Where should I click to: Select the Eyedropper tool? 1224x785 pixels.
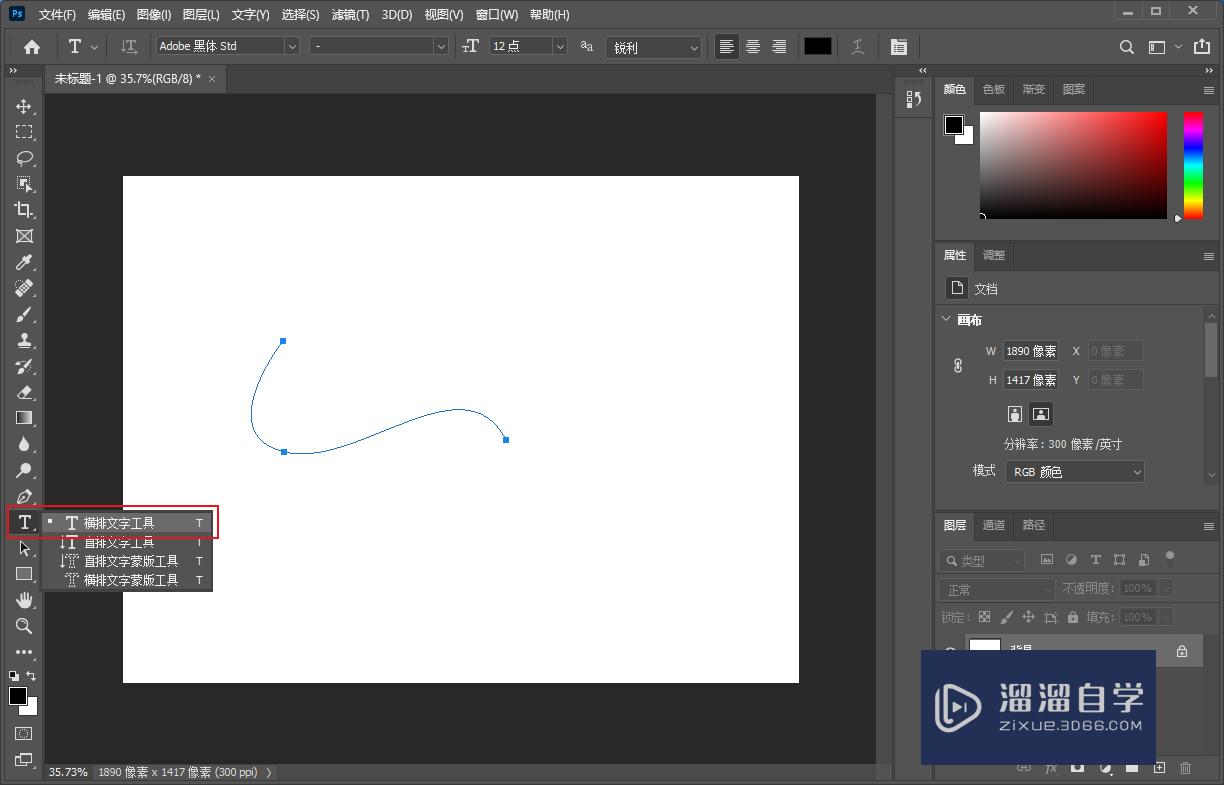pyautogui.click(x=24, y=262)
